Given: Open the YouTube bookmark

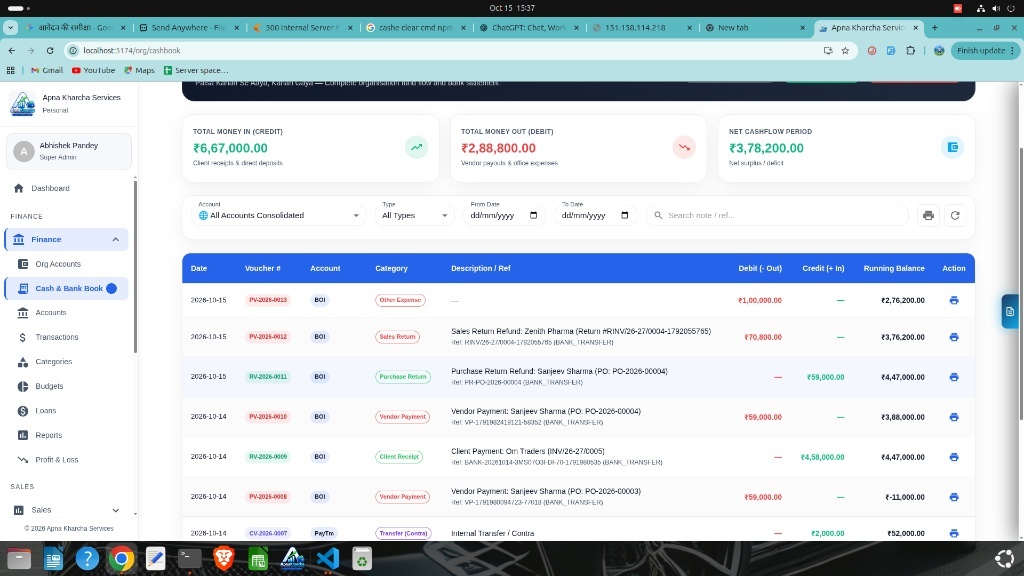Looking at the screenshot, I should point(93,70).
